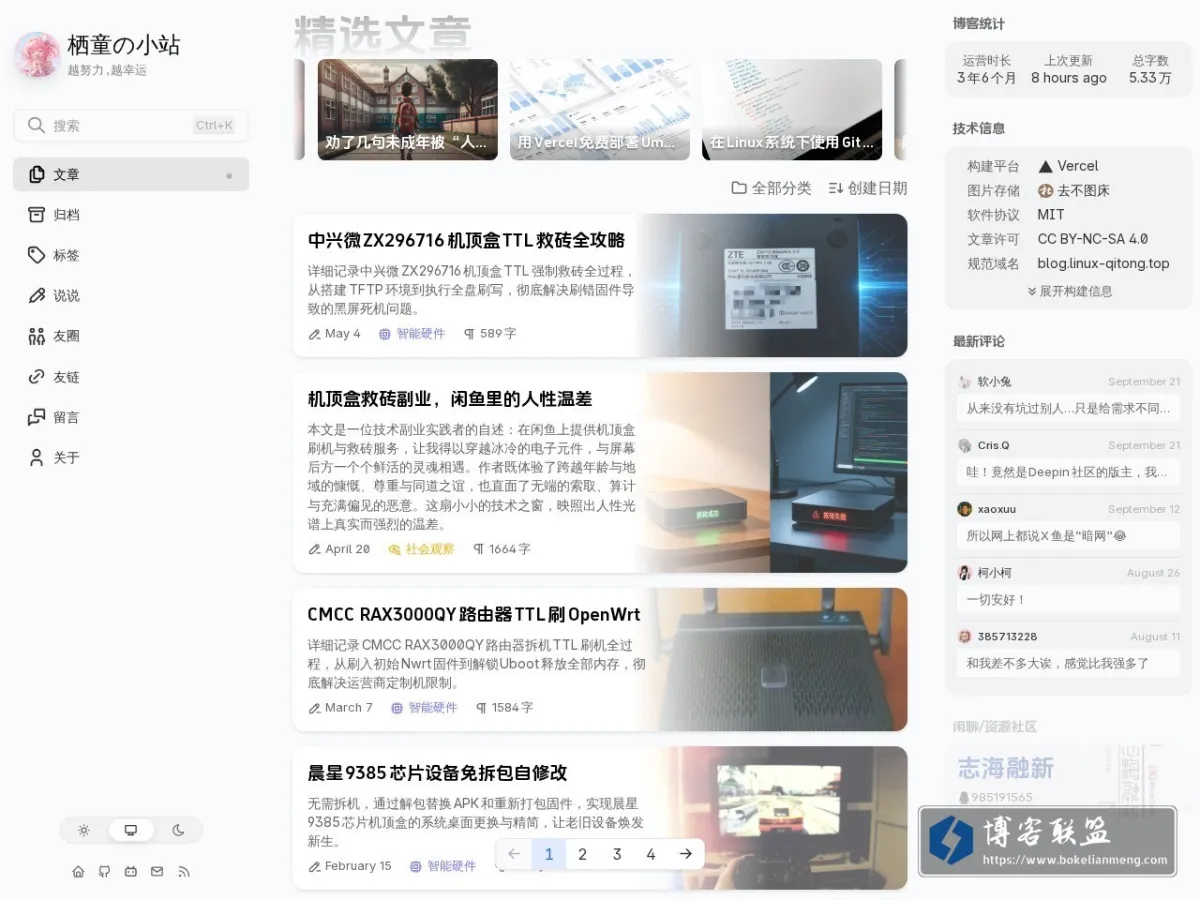Go to page 2 in pagination
The image size is (1200, 900).
pos(583,854)
